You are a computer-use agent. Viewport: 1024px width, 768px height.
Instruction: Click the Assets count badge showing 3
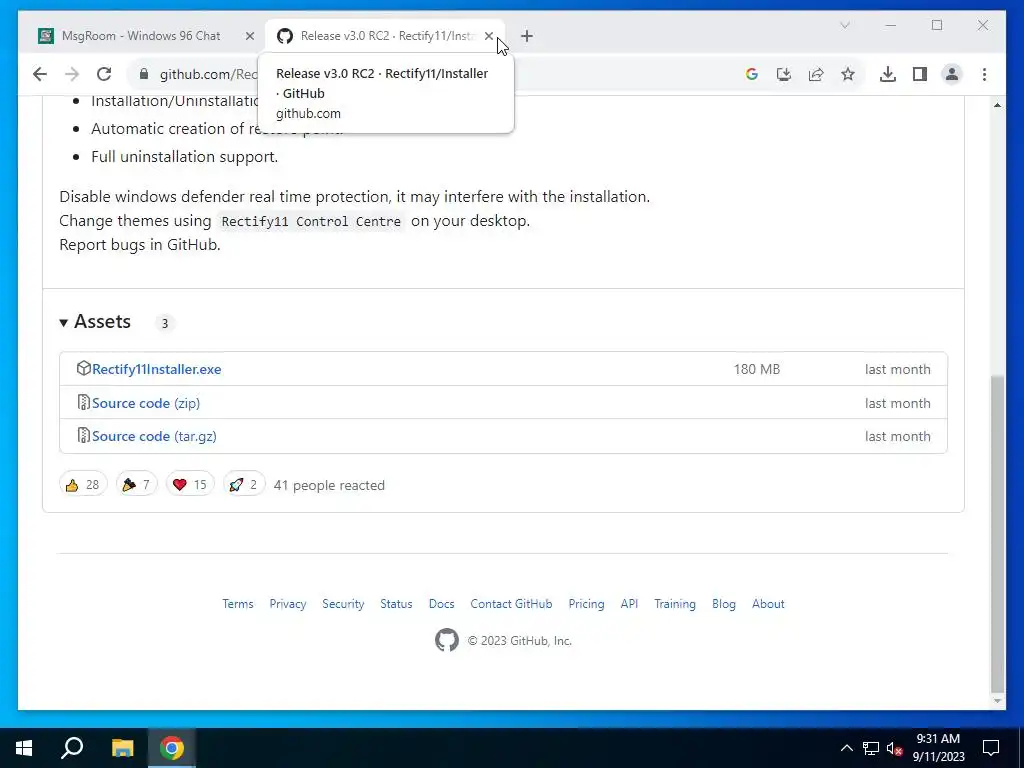coord(165,323)
